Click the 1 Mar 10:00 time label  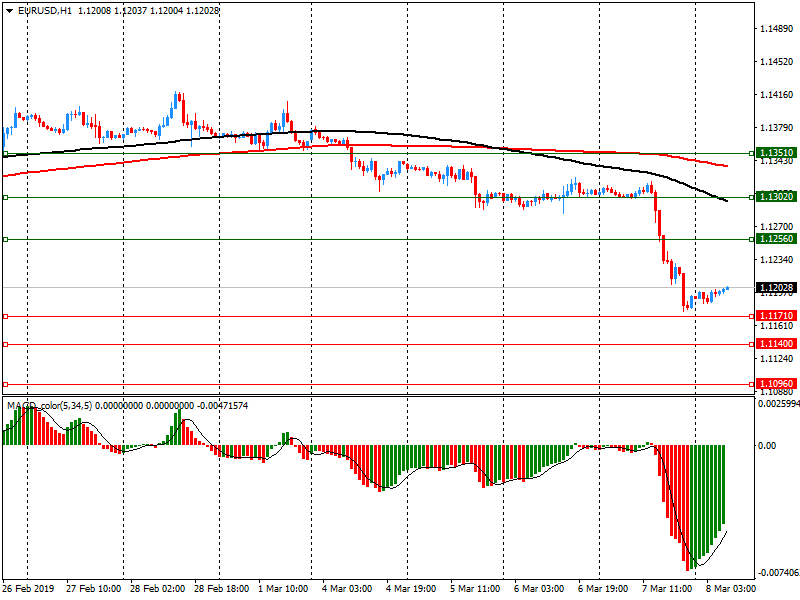[x=283, y=589]
